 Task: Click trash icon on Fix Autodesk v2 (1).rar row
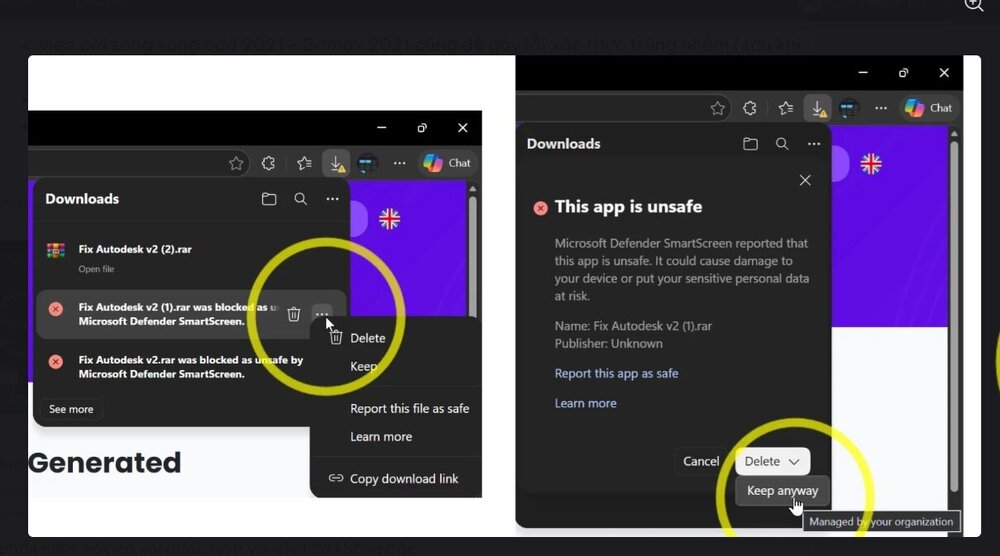(x=293, y=314)
